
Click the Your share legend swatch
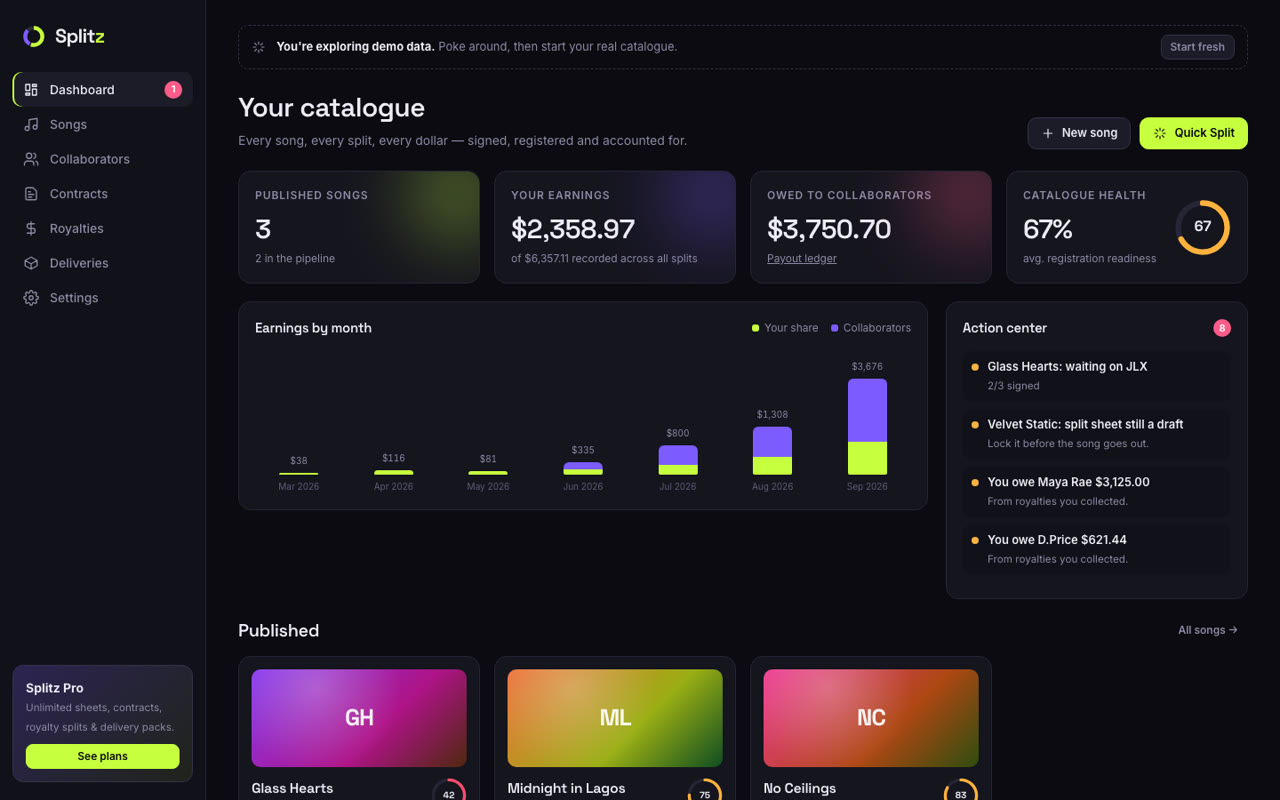(x=756, y=328)
